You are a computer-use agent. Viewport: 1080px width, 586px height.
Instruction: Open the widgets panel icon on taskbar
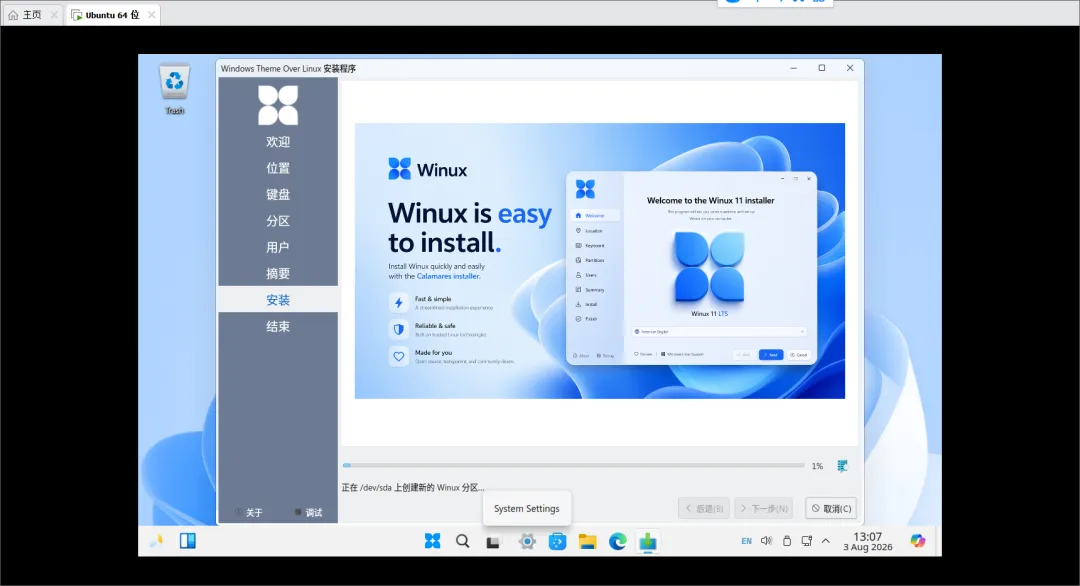187,541
